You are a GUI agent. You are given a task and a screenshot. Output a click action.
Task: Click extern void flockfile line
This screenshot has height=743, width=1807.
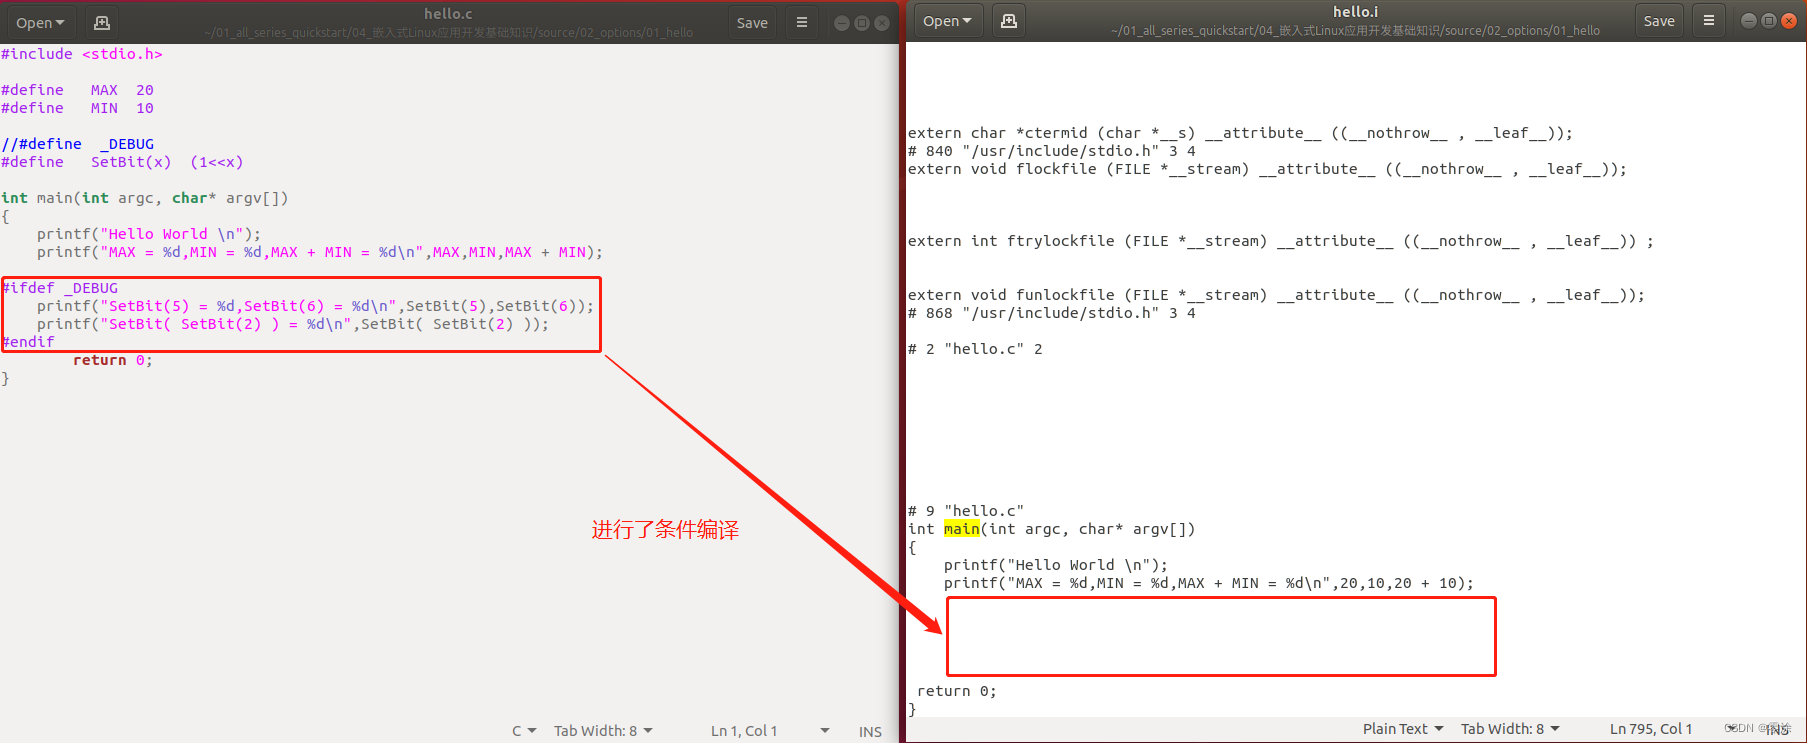coord(1267,169)
